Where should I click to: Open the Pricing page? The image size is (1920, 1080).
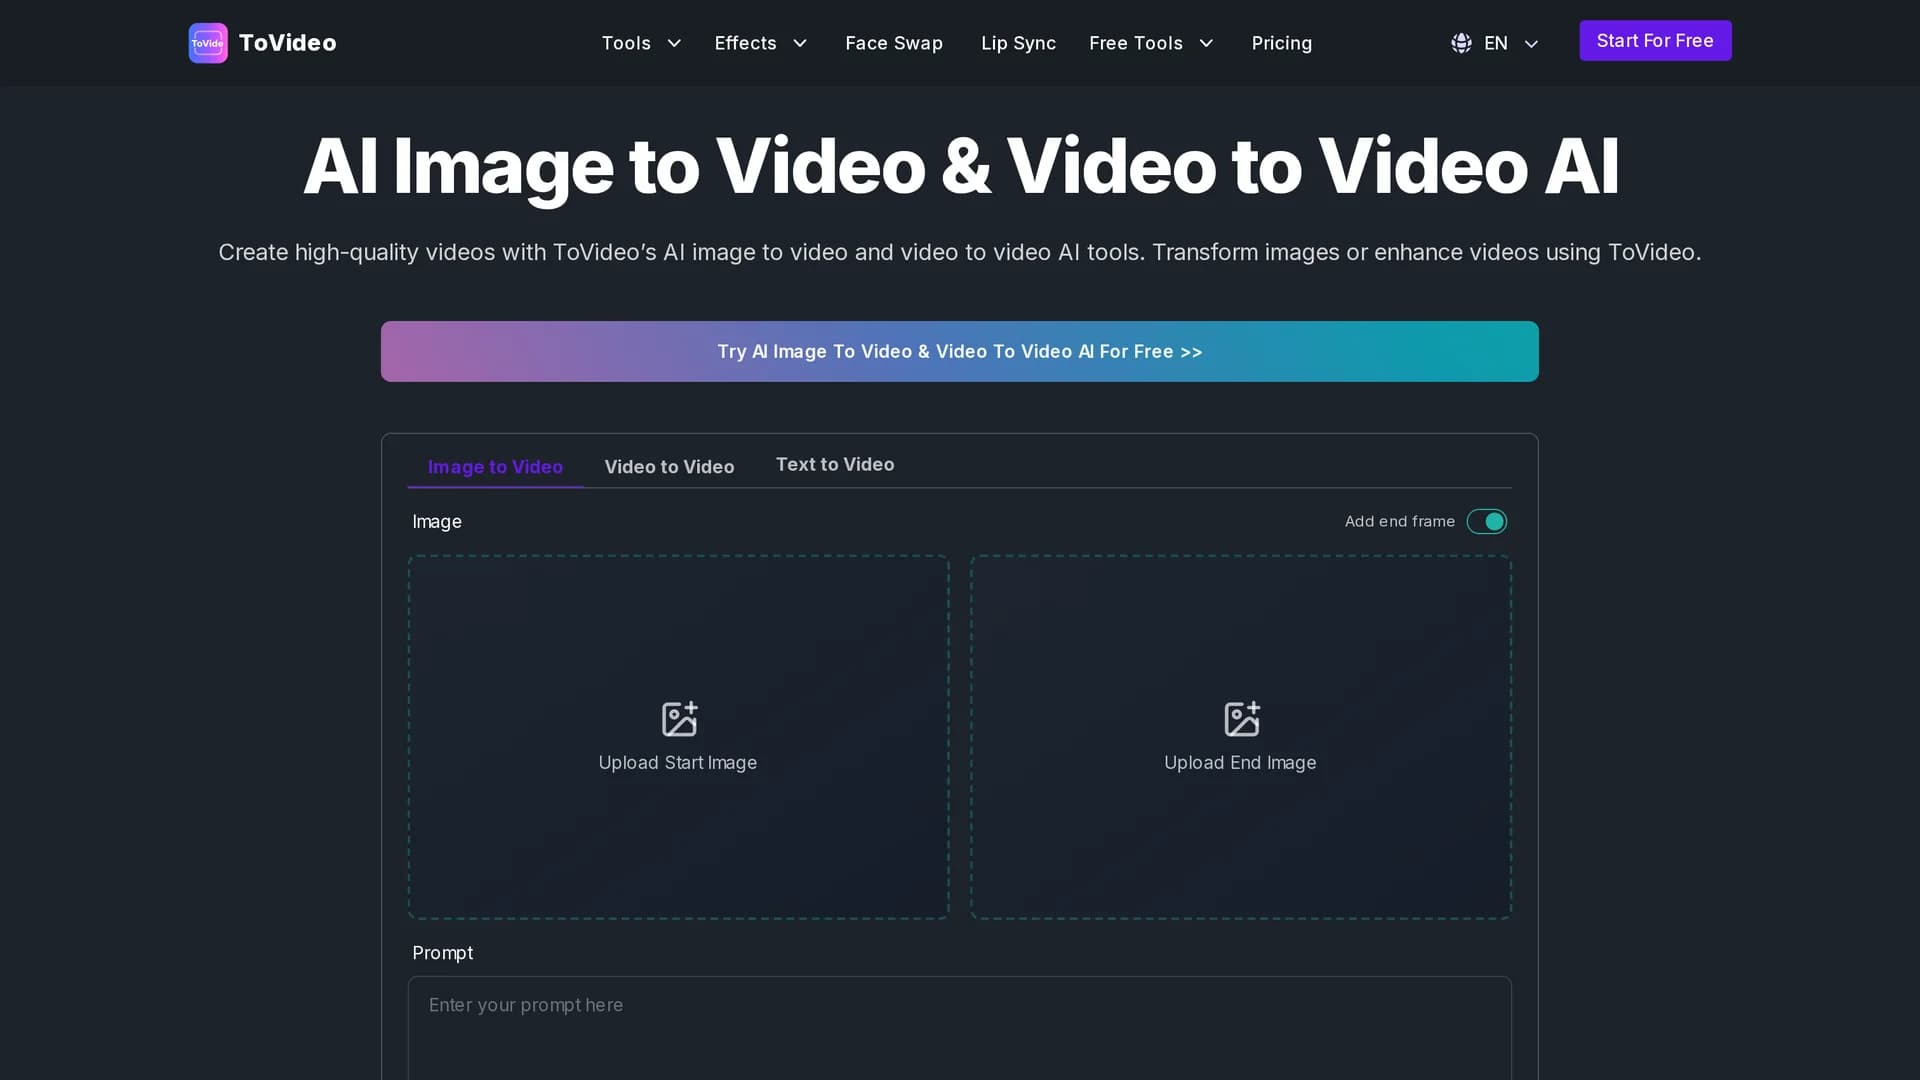pyautogui.click(x=1281, y=43)
